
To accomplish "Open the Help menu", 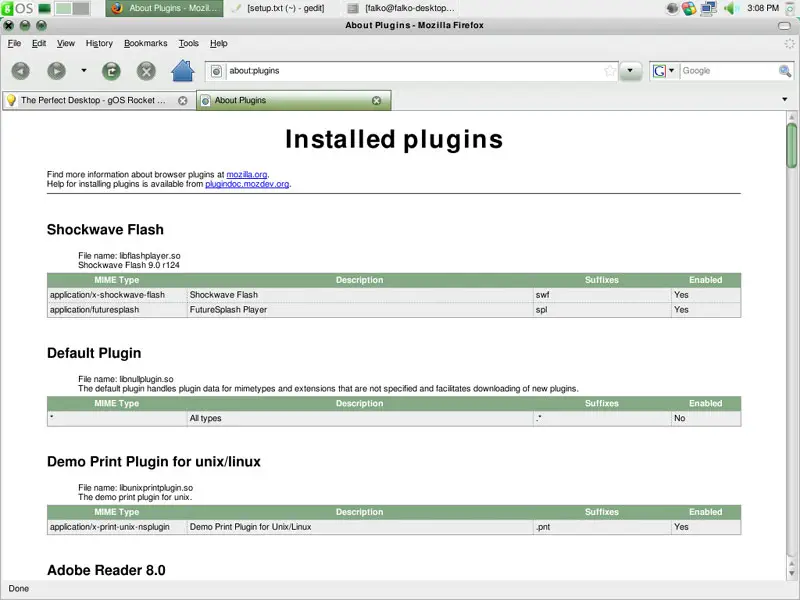I will pyautogui.click(x=218, y=43).
